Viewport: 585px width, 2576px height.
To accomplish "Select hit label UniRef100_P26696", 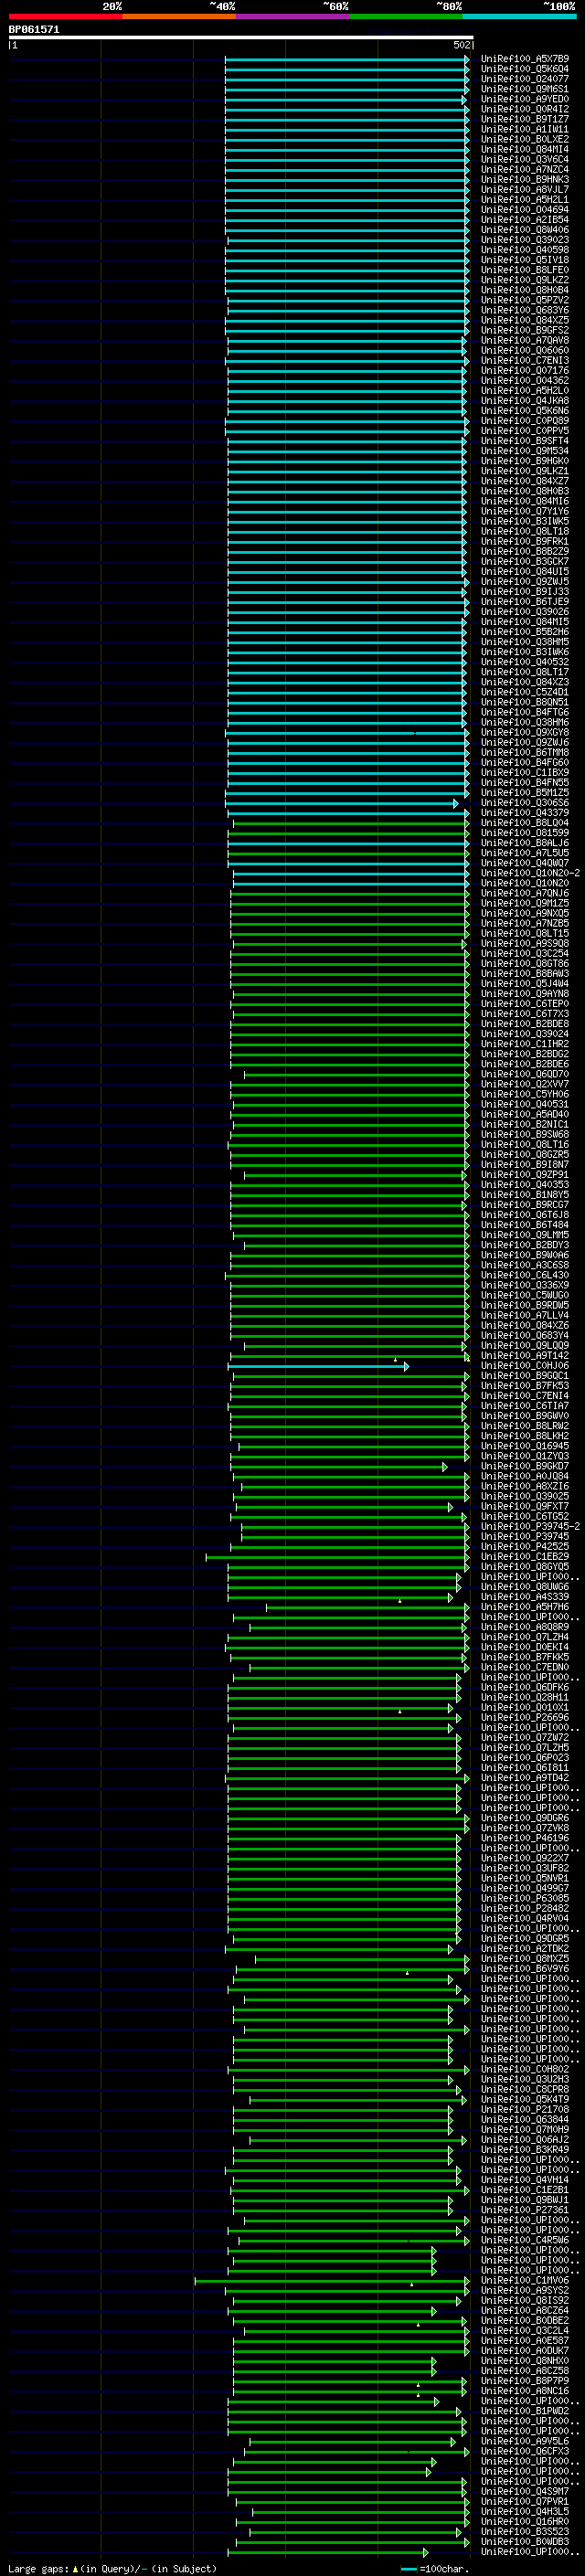I will click(x=524, y=1717).
